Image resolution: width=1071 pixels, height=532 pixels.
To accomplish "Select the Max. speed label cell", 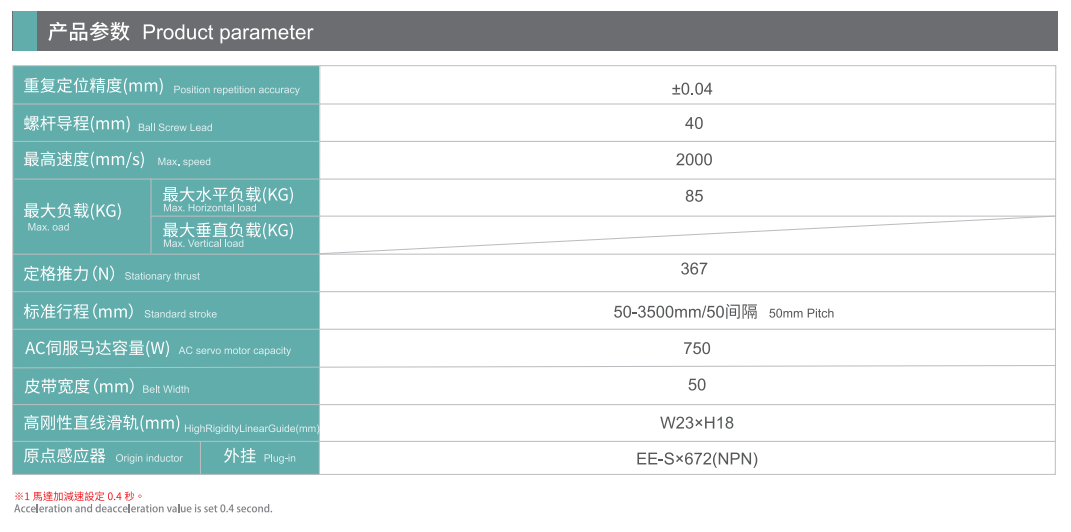I will pyautogui.click(x=165, y=160).
